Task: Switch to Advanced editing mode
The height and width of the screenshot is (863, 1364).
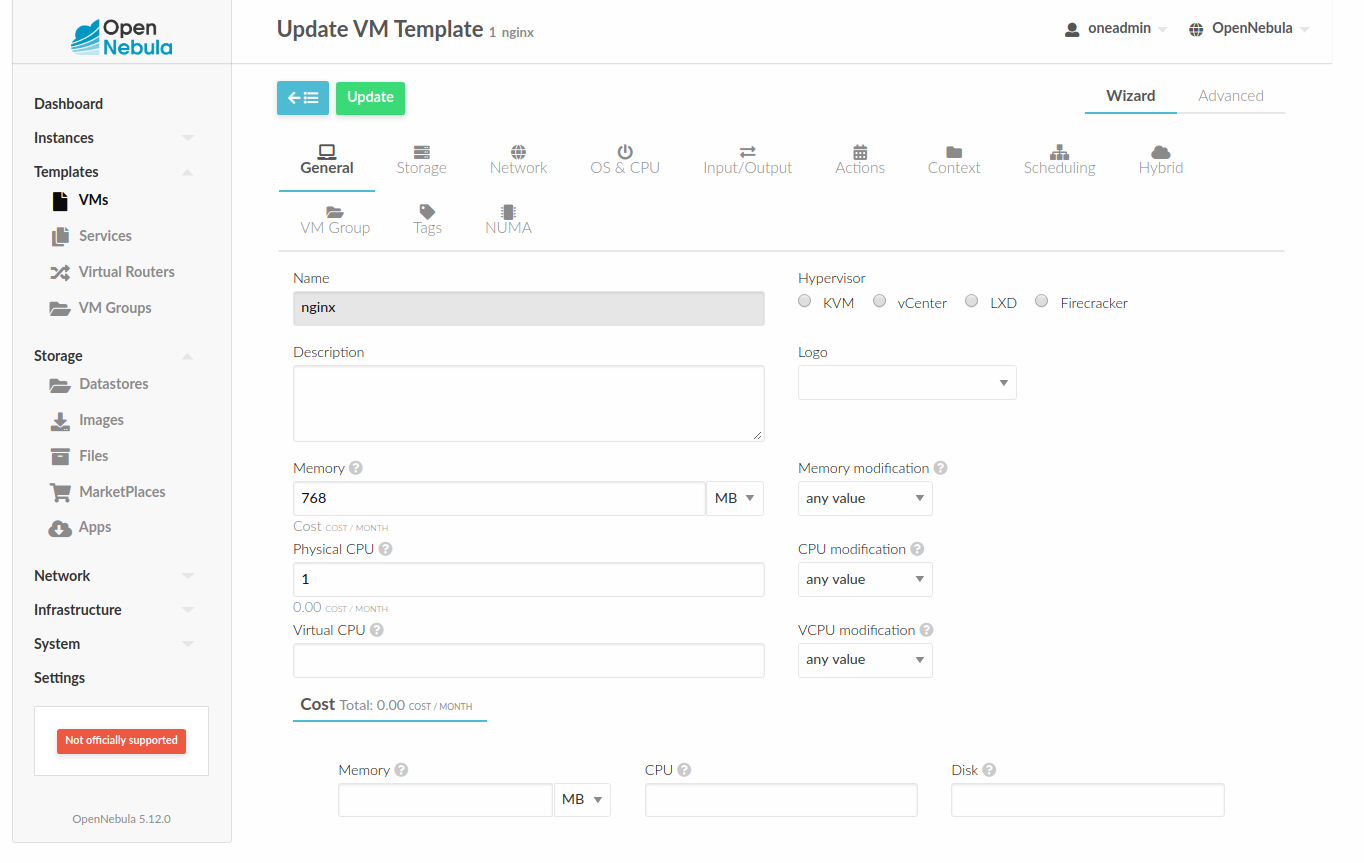Action: coord(1231,96)
